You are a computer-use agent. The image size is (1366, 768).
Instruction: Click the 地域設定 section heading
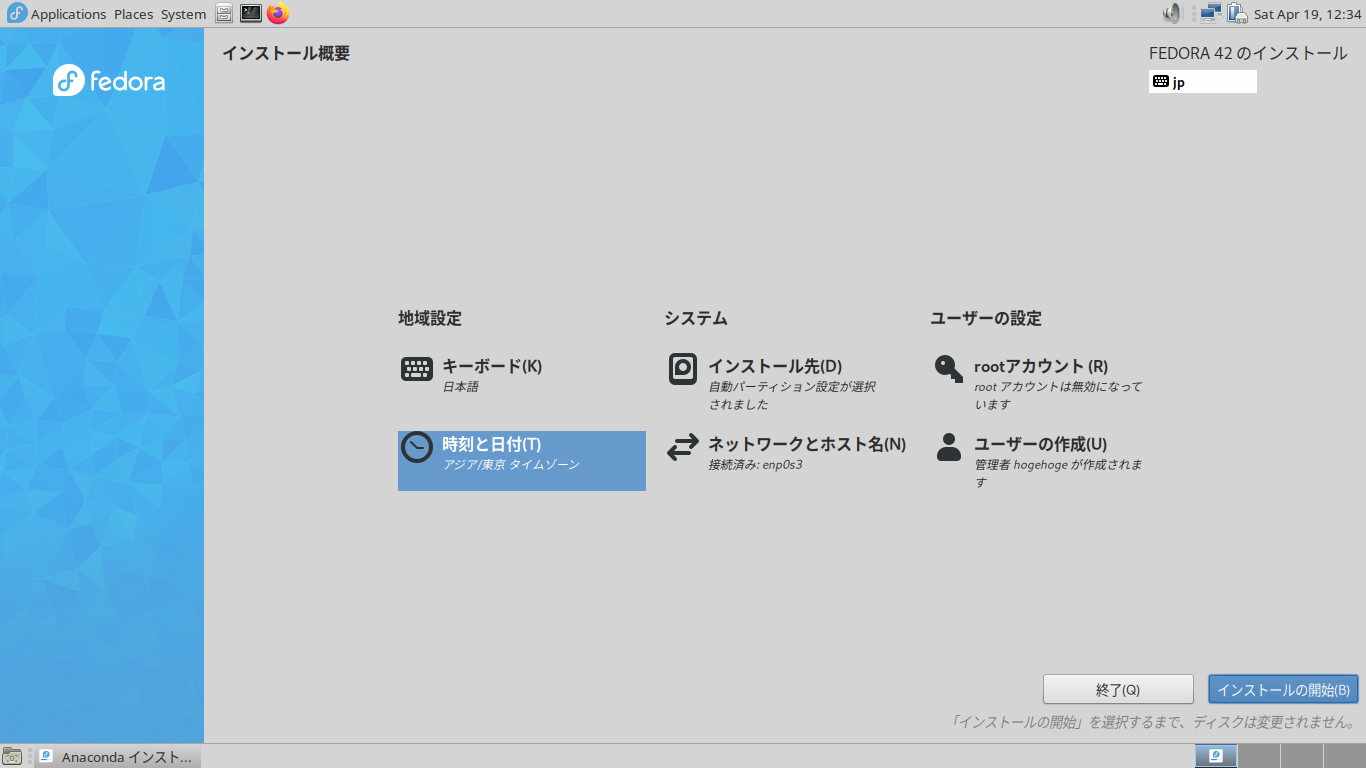[430, 318]
